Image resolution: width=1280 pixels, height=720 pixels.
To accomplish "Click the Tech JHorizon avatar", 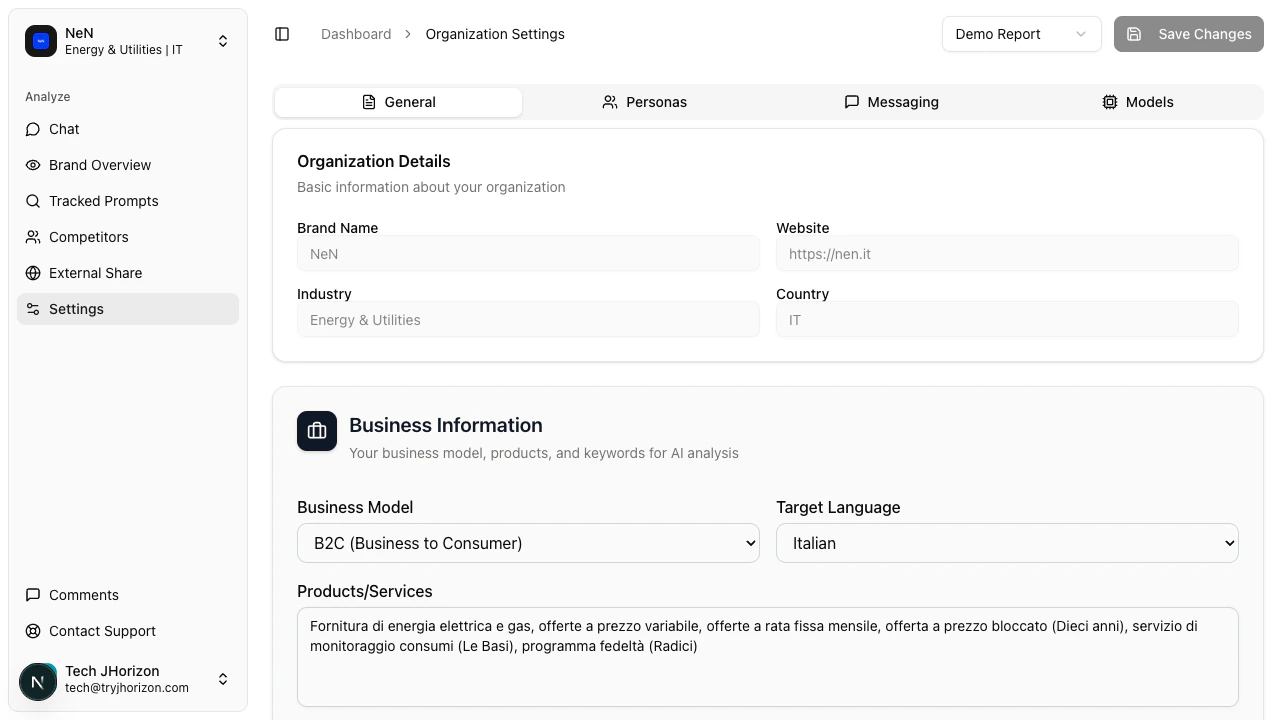I will point(38,681).
